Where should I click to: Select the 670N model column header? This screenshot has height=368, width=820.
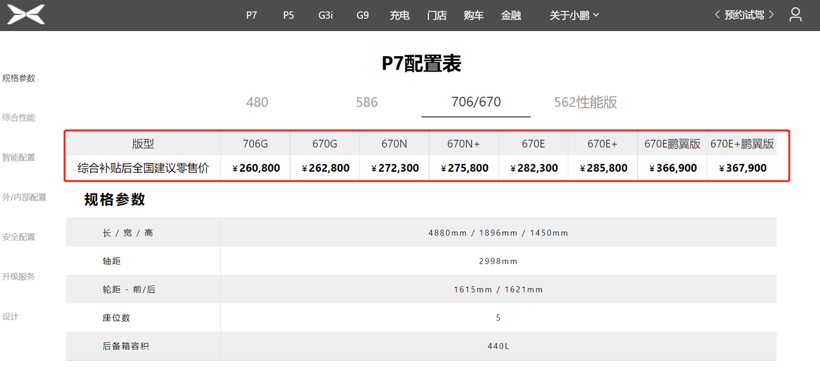394,144
